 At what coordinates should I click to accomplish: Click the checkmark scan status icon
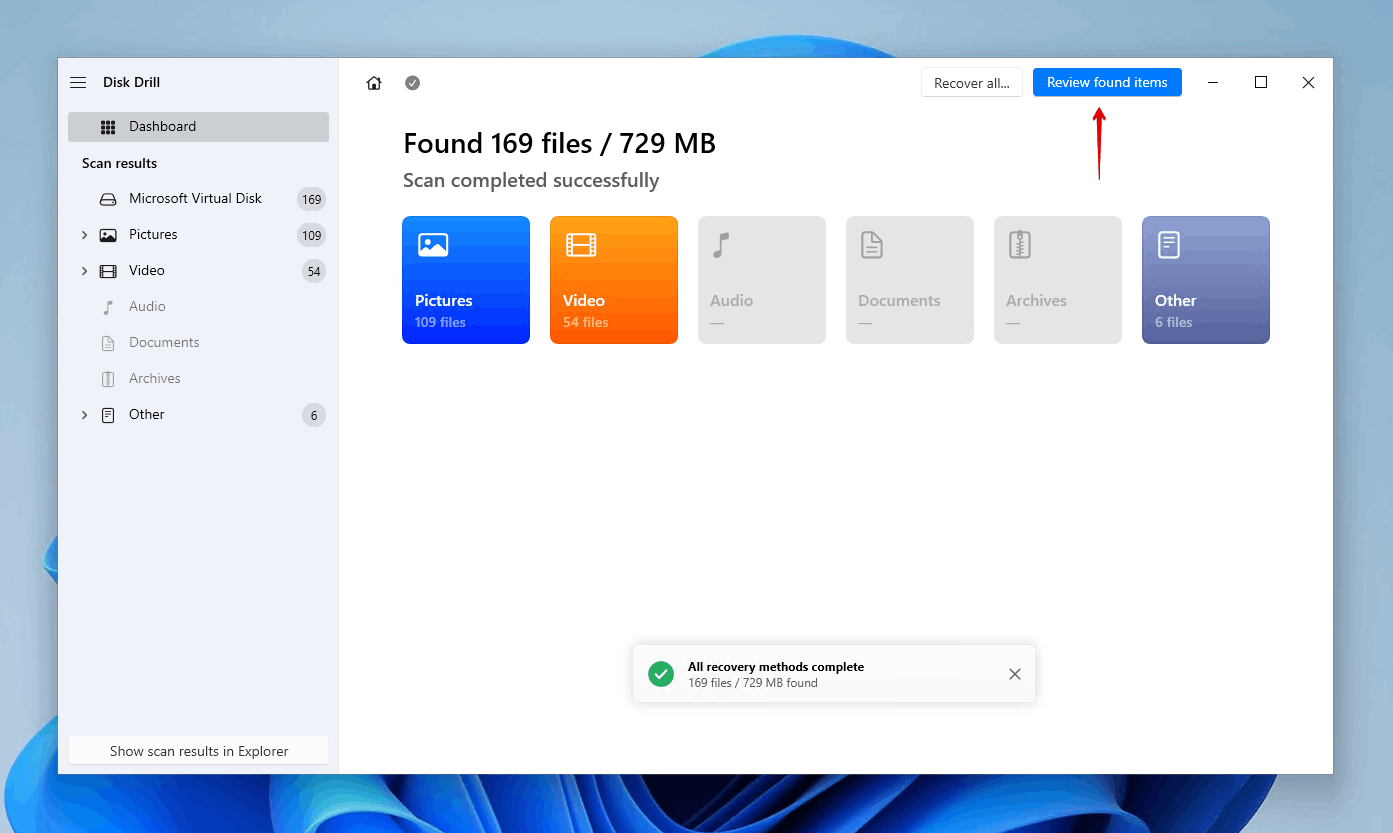(412, 83)
